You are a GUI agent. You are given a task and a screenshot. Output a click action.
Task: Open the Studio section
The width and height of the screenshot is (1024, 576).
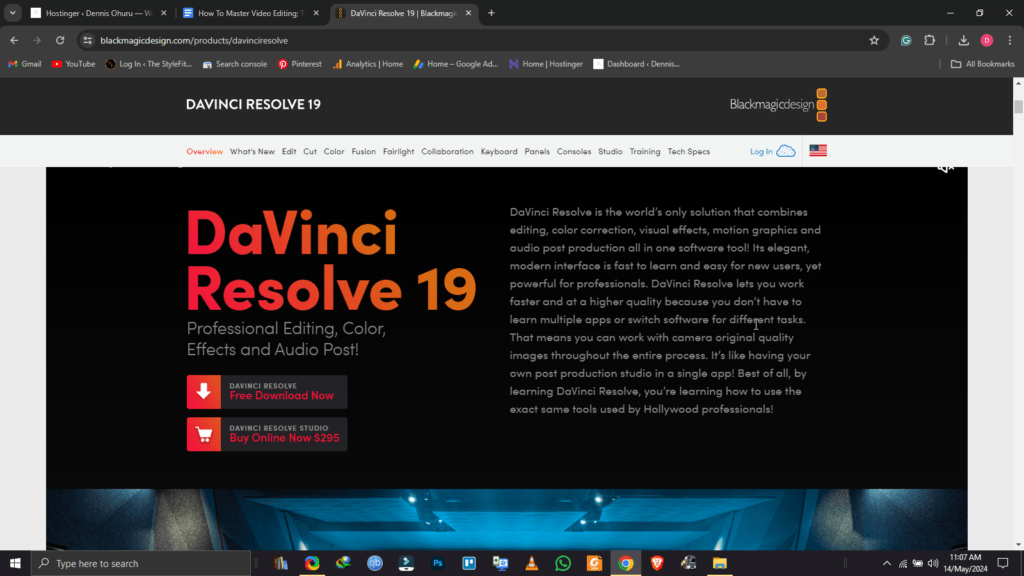point(610,152)
